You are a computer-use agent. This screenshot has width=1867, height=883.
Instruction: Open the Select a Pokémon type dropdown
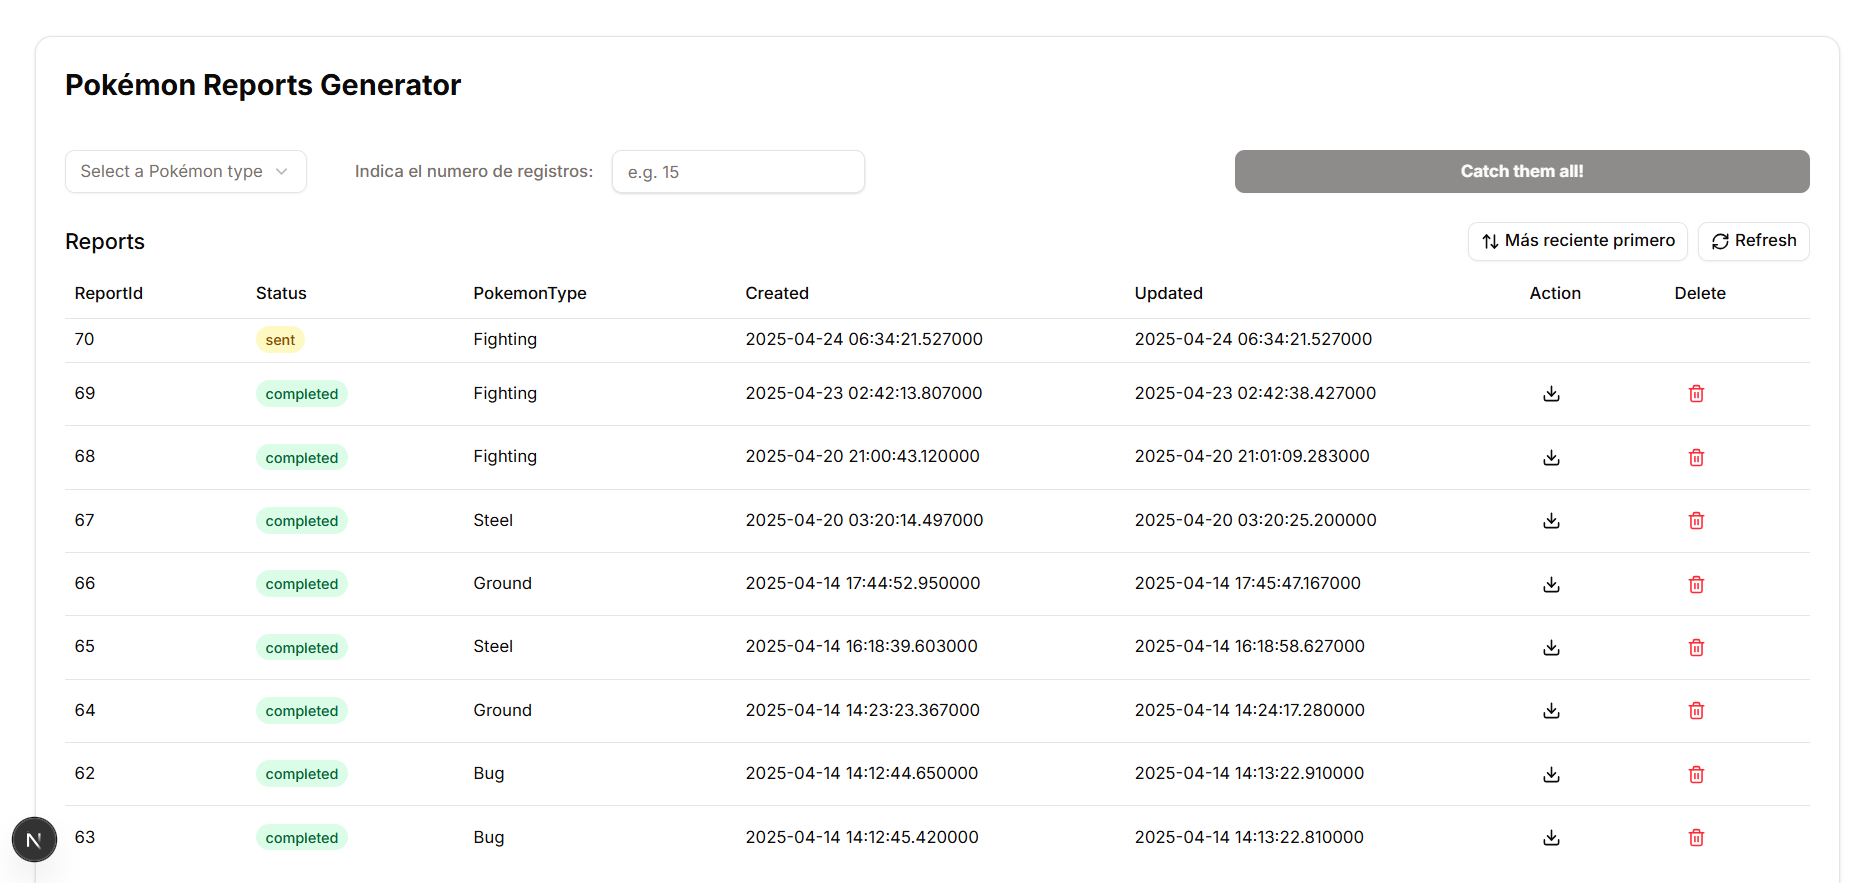click(x=185, y=172)
